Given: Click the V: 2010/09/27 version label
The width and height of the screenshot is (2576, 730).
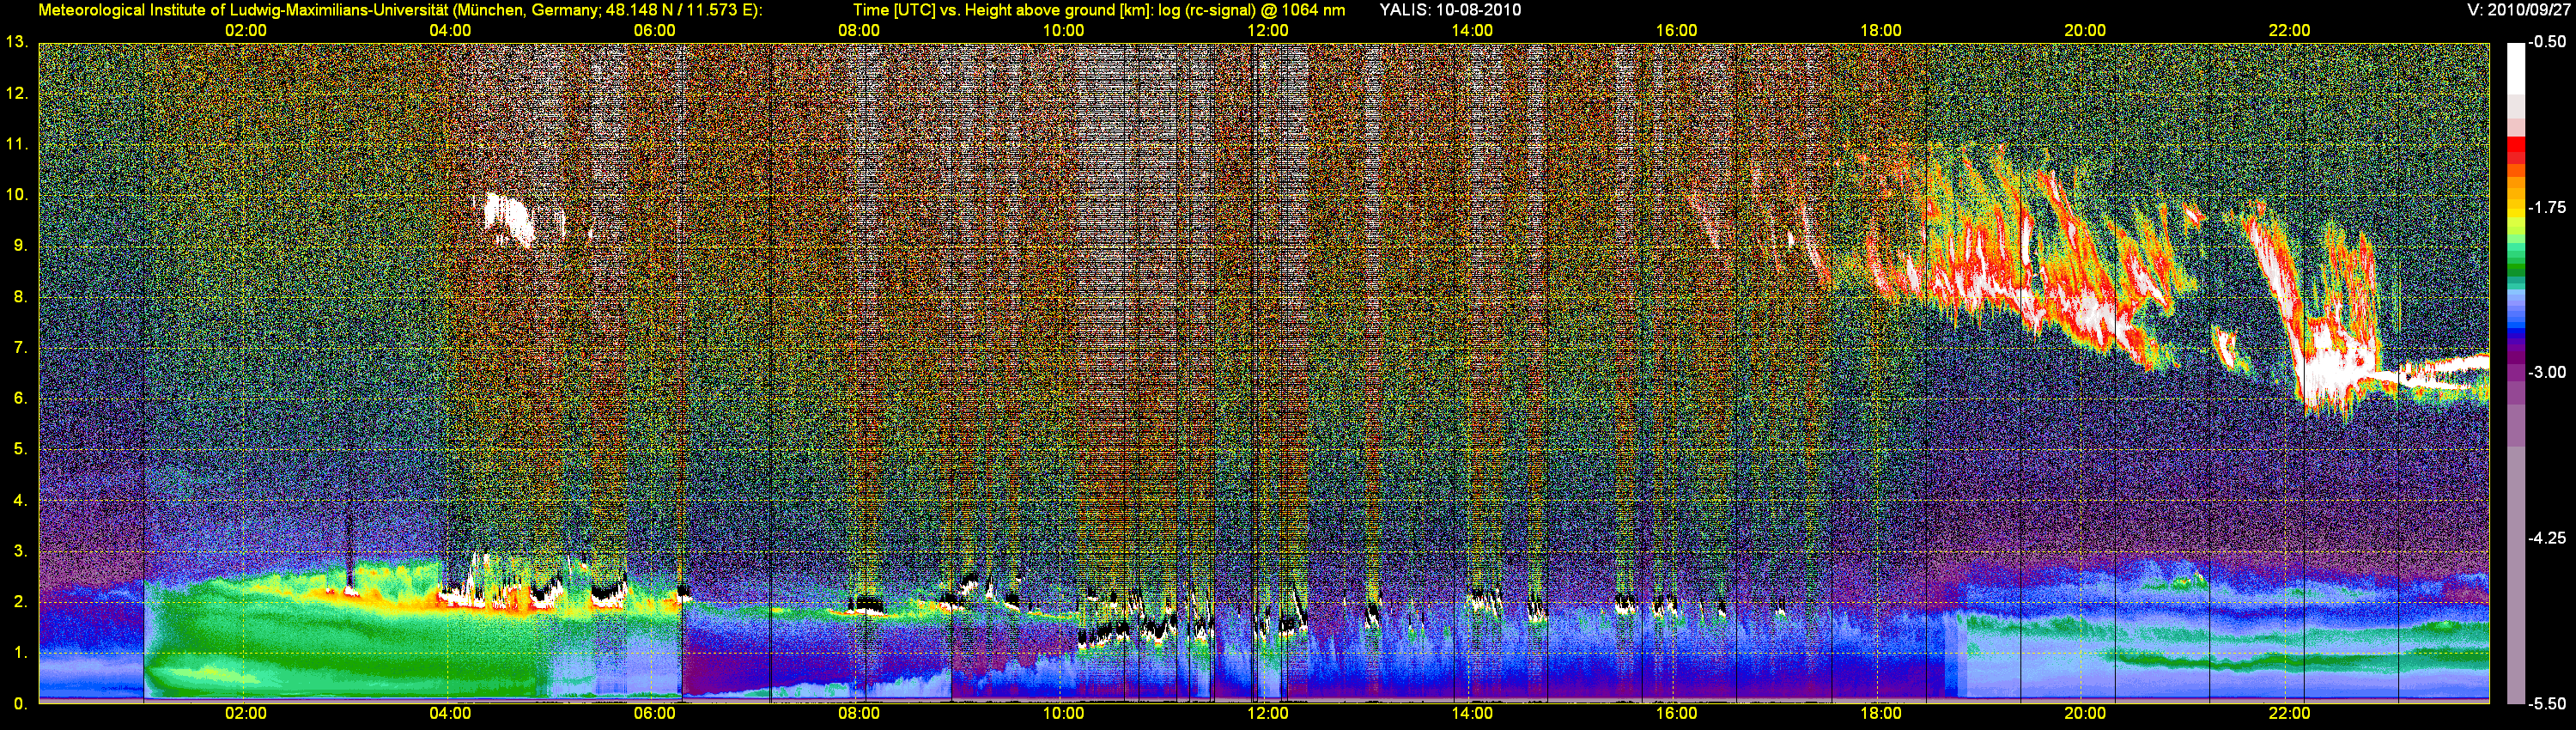Looking at the screenshot, I should 2516,10.
